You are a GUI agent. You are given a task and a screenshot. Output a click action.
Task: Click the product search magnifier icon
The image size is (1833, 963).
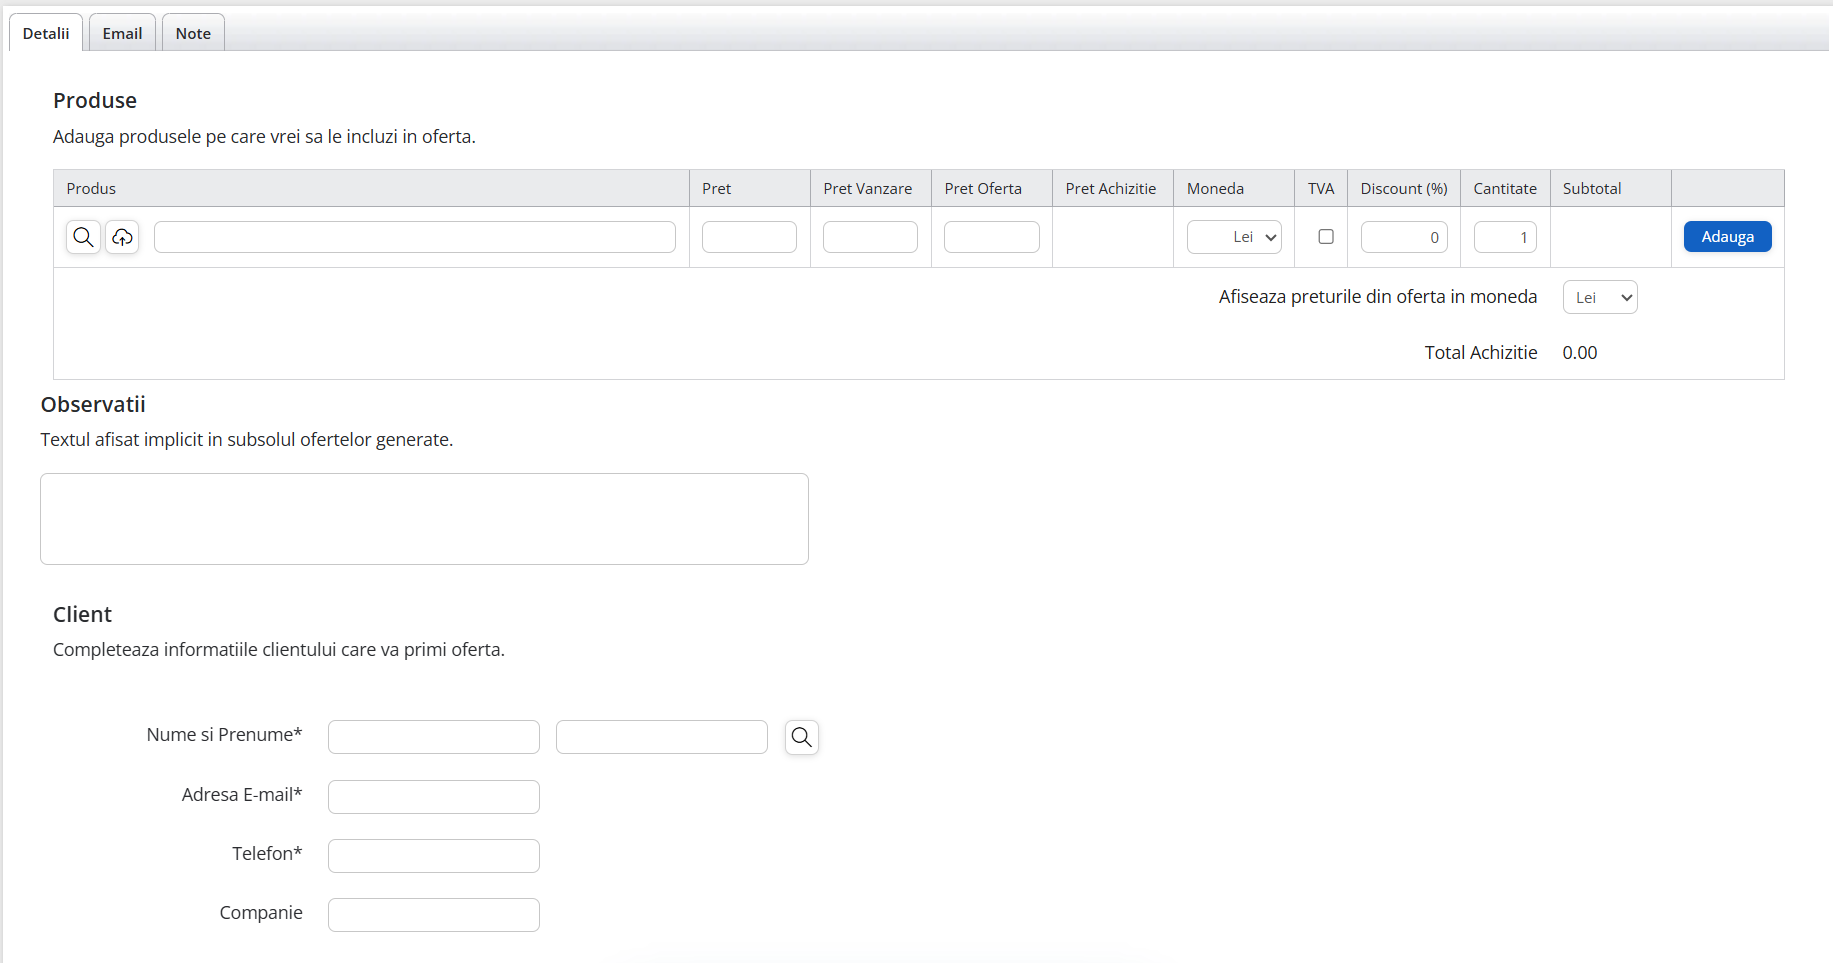[84, 237]
